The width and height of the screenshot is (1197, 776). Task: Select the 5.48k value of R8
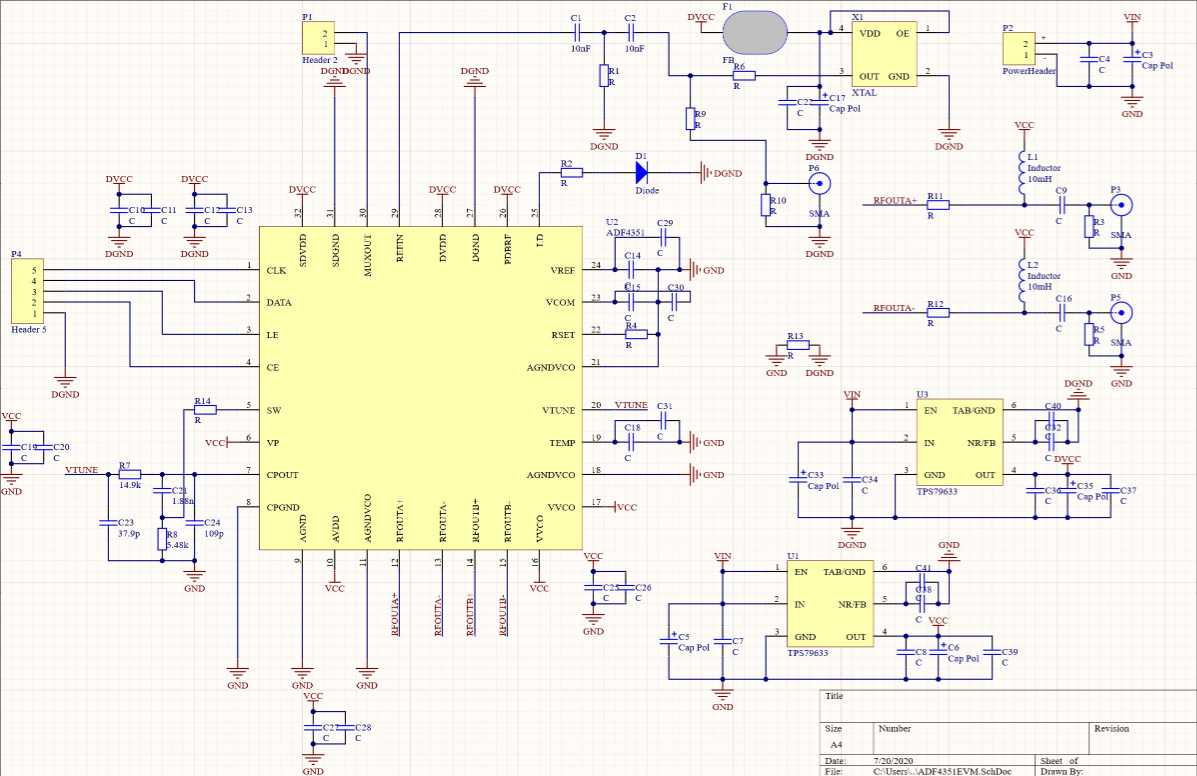coord(177,545)
